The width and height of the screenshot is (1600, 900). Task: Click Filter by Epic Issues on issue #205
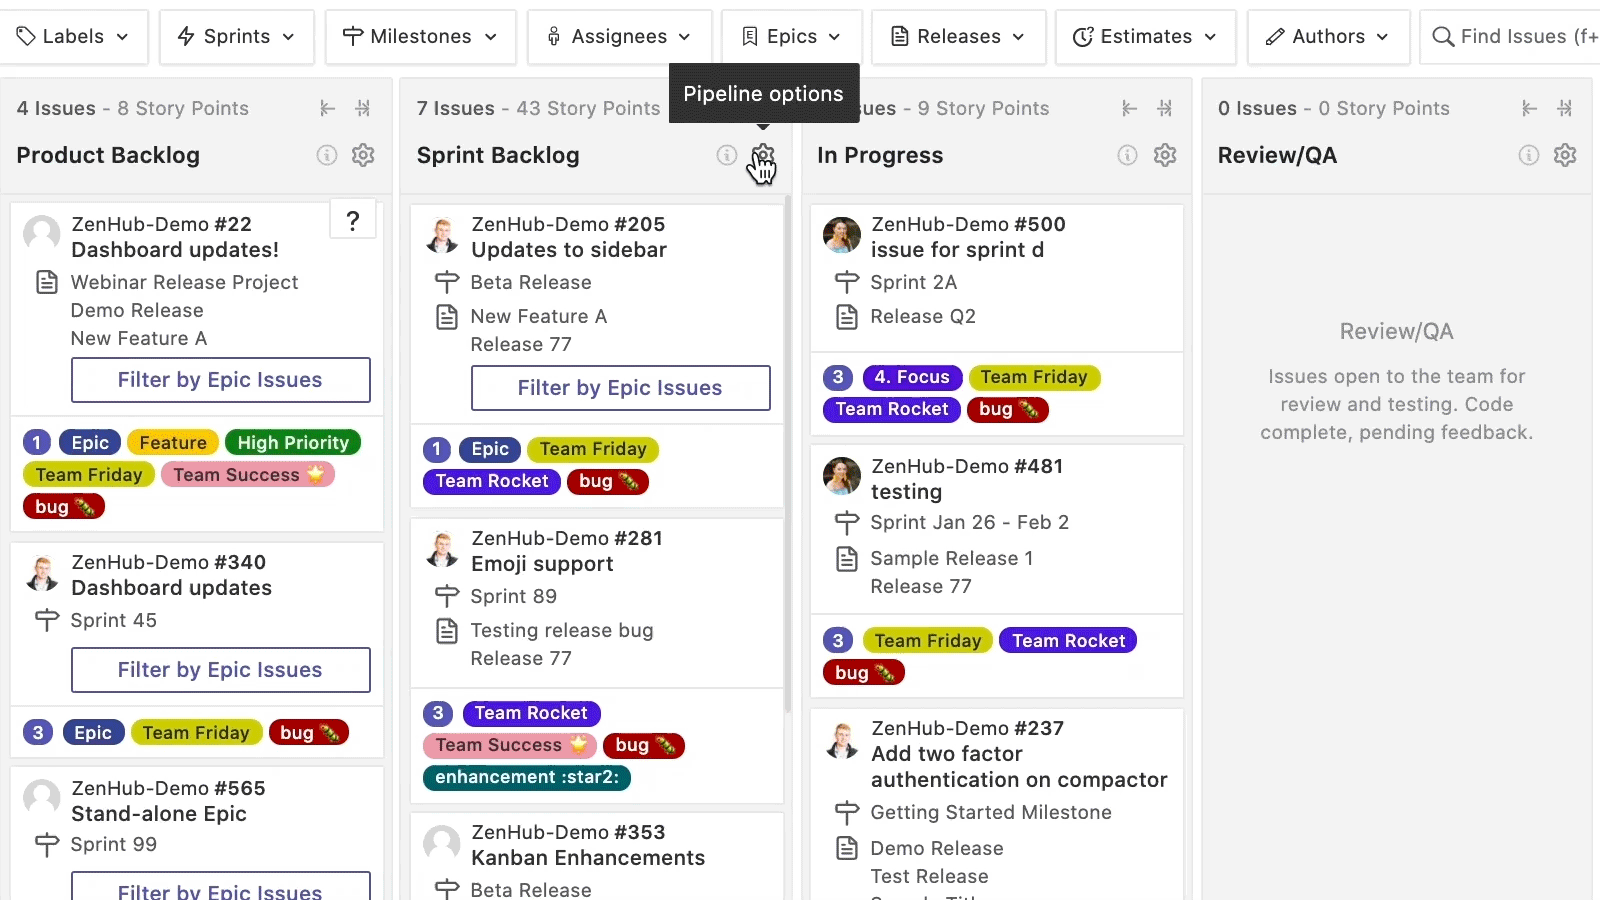620,388
